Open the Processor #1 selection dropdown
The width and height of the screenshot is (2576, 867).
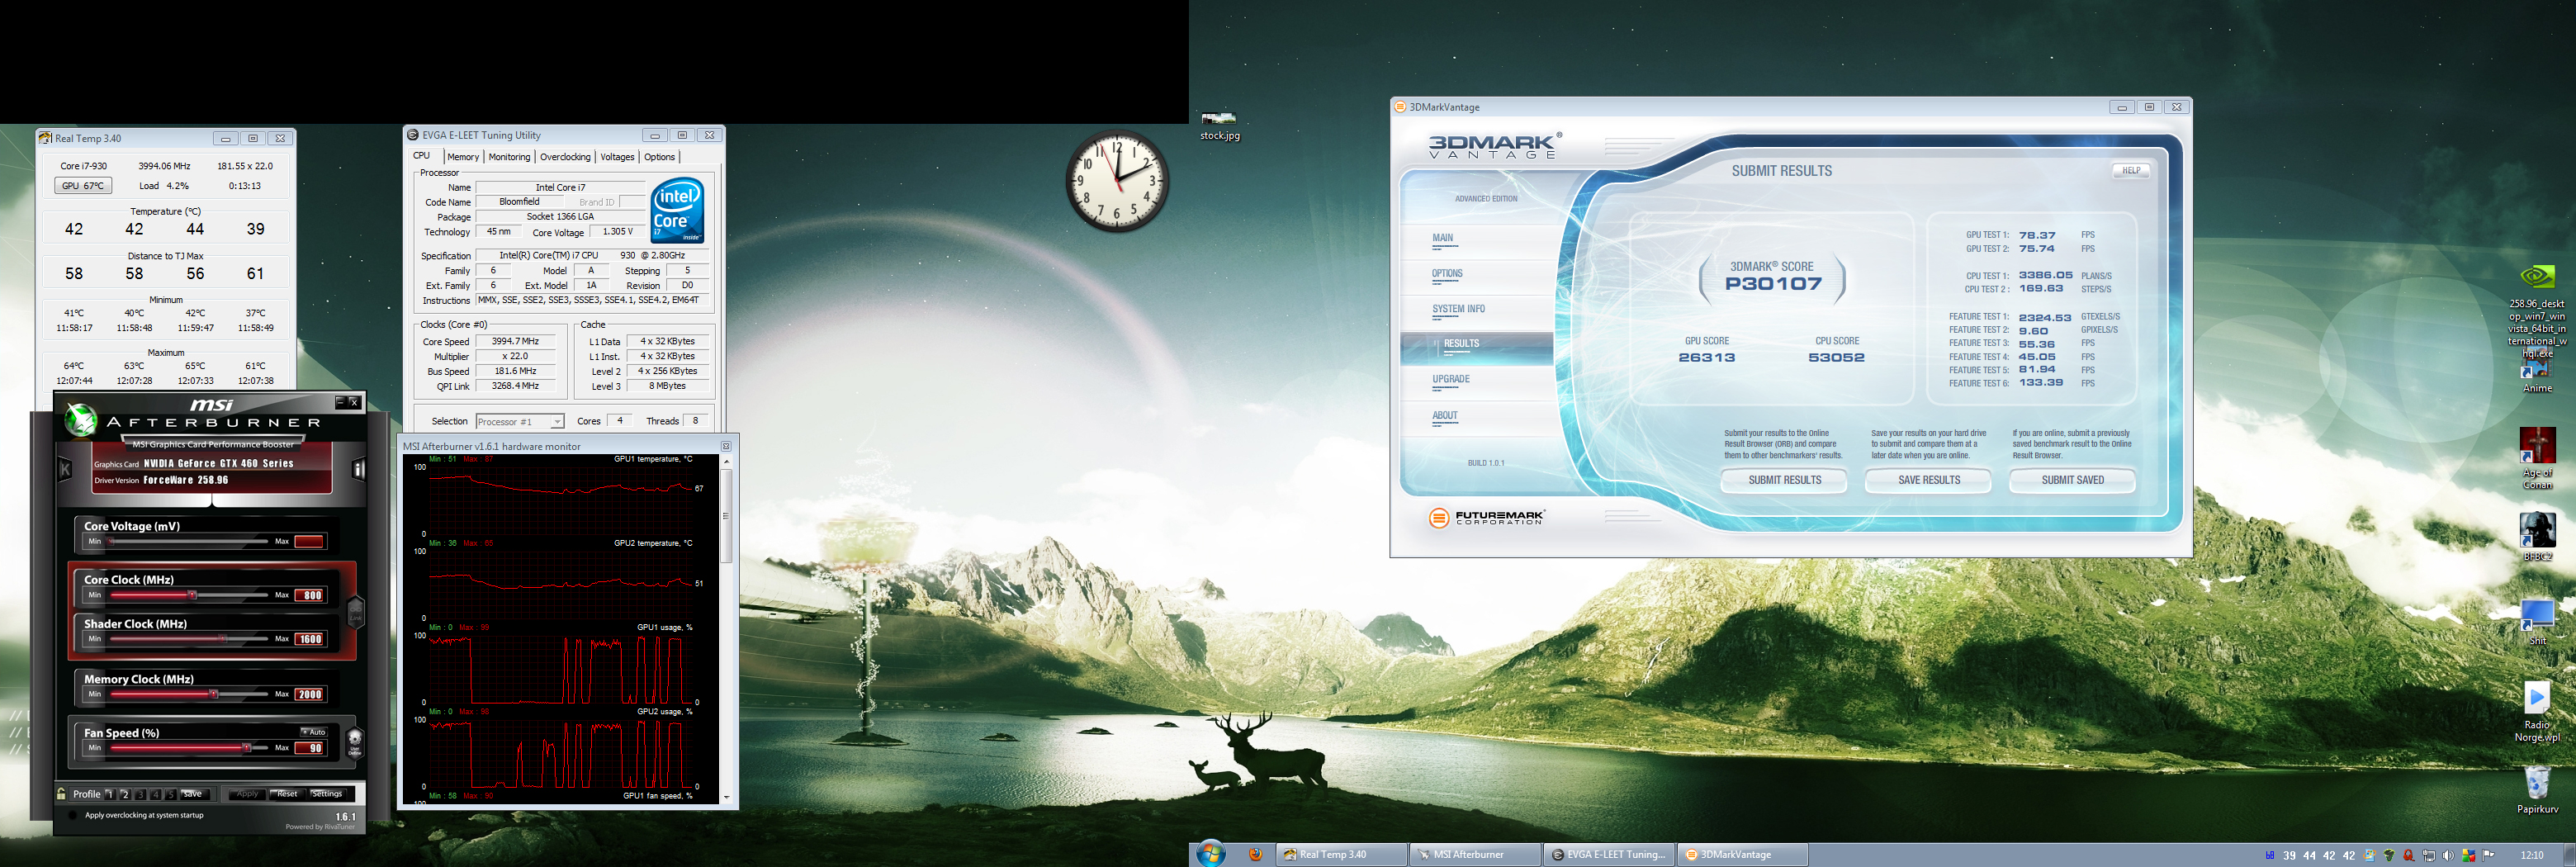click(x=520, y=421)
